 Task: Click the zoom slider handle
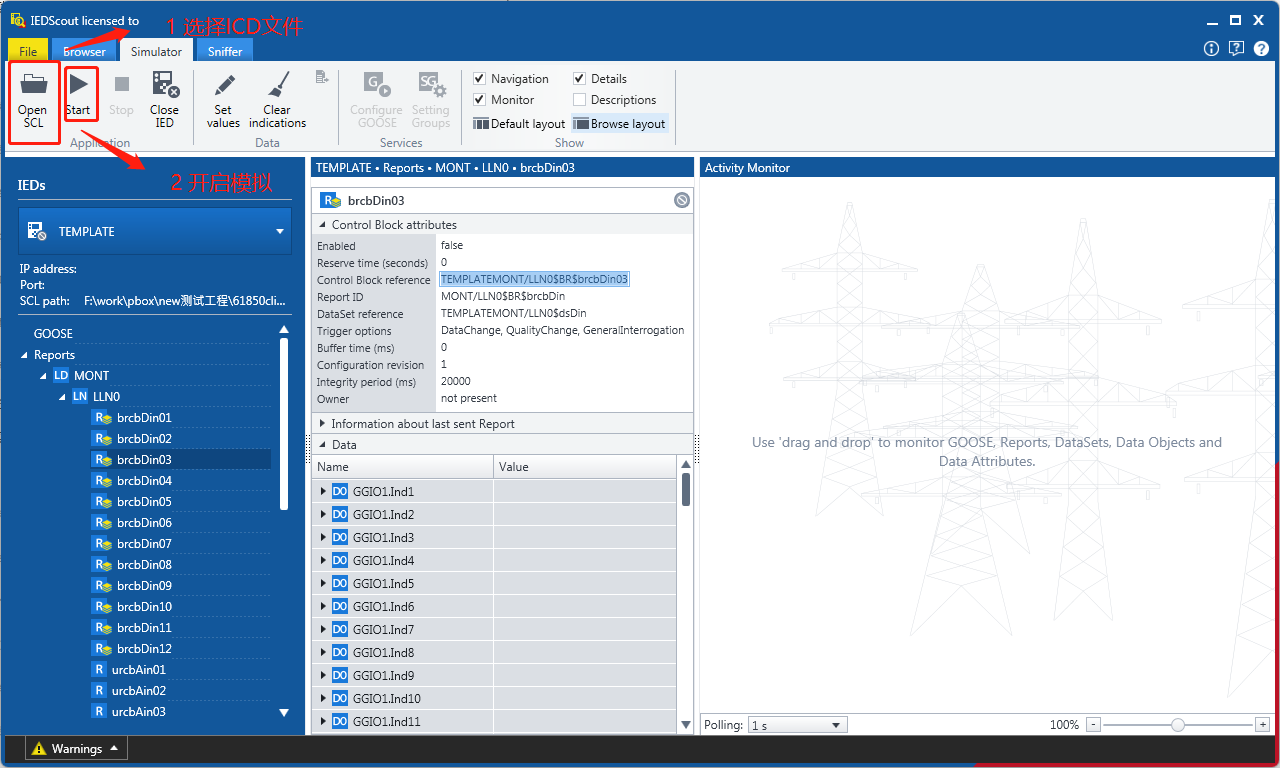(x=1178, y=725)
